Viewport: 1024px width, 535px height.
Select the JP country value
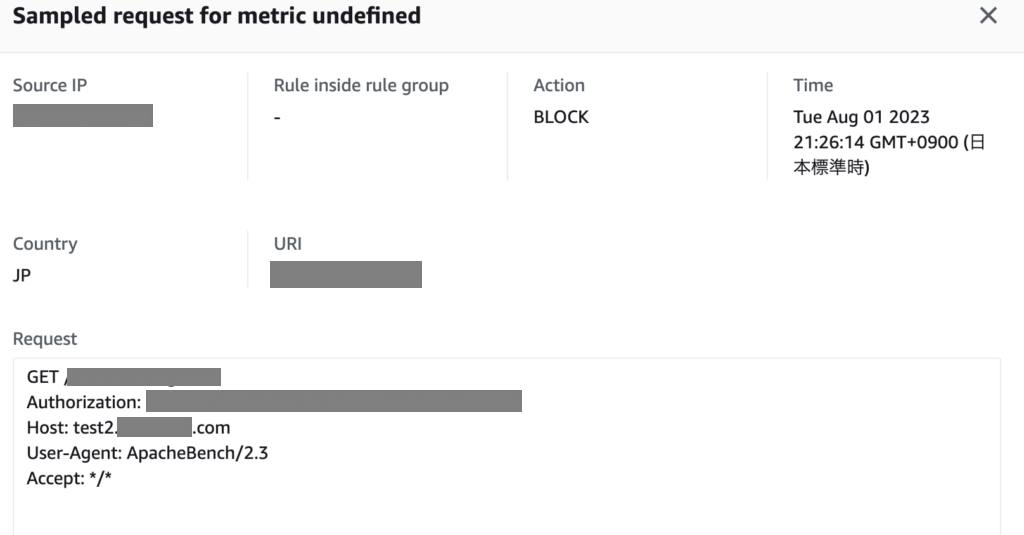(x=22, y=275)
